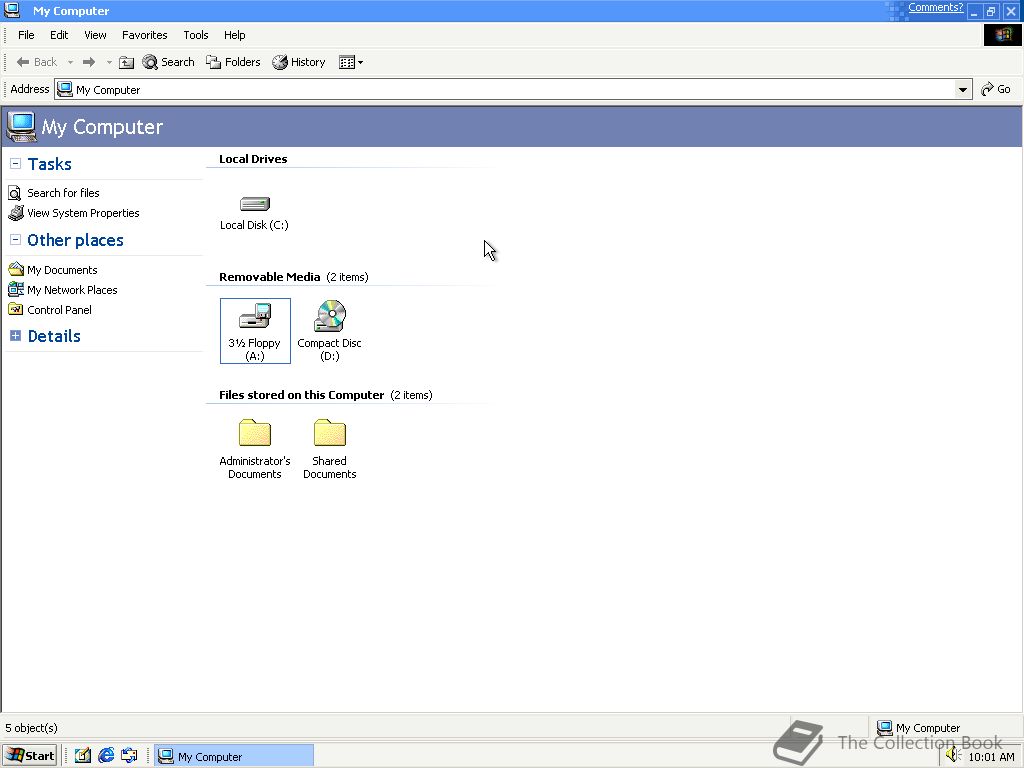This screenshot has width=1024, height=768.
Task: Expand the Address bar dropdown arrow
Action: (x=963, y=89)
